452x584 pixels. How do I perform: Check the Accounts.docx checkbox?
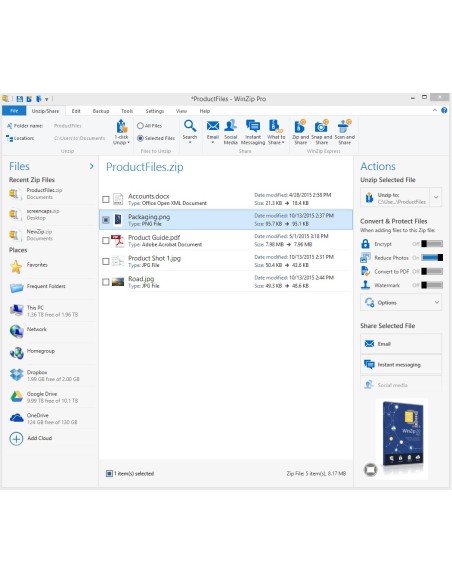(x=106, y=200)
